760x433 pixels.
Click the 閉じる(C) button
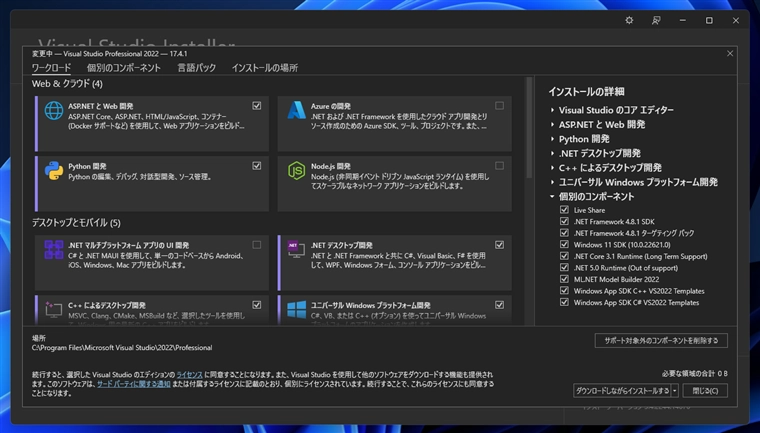(x=705, y=391)
